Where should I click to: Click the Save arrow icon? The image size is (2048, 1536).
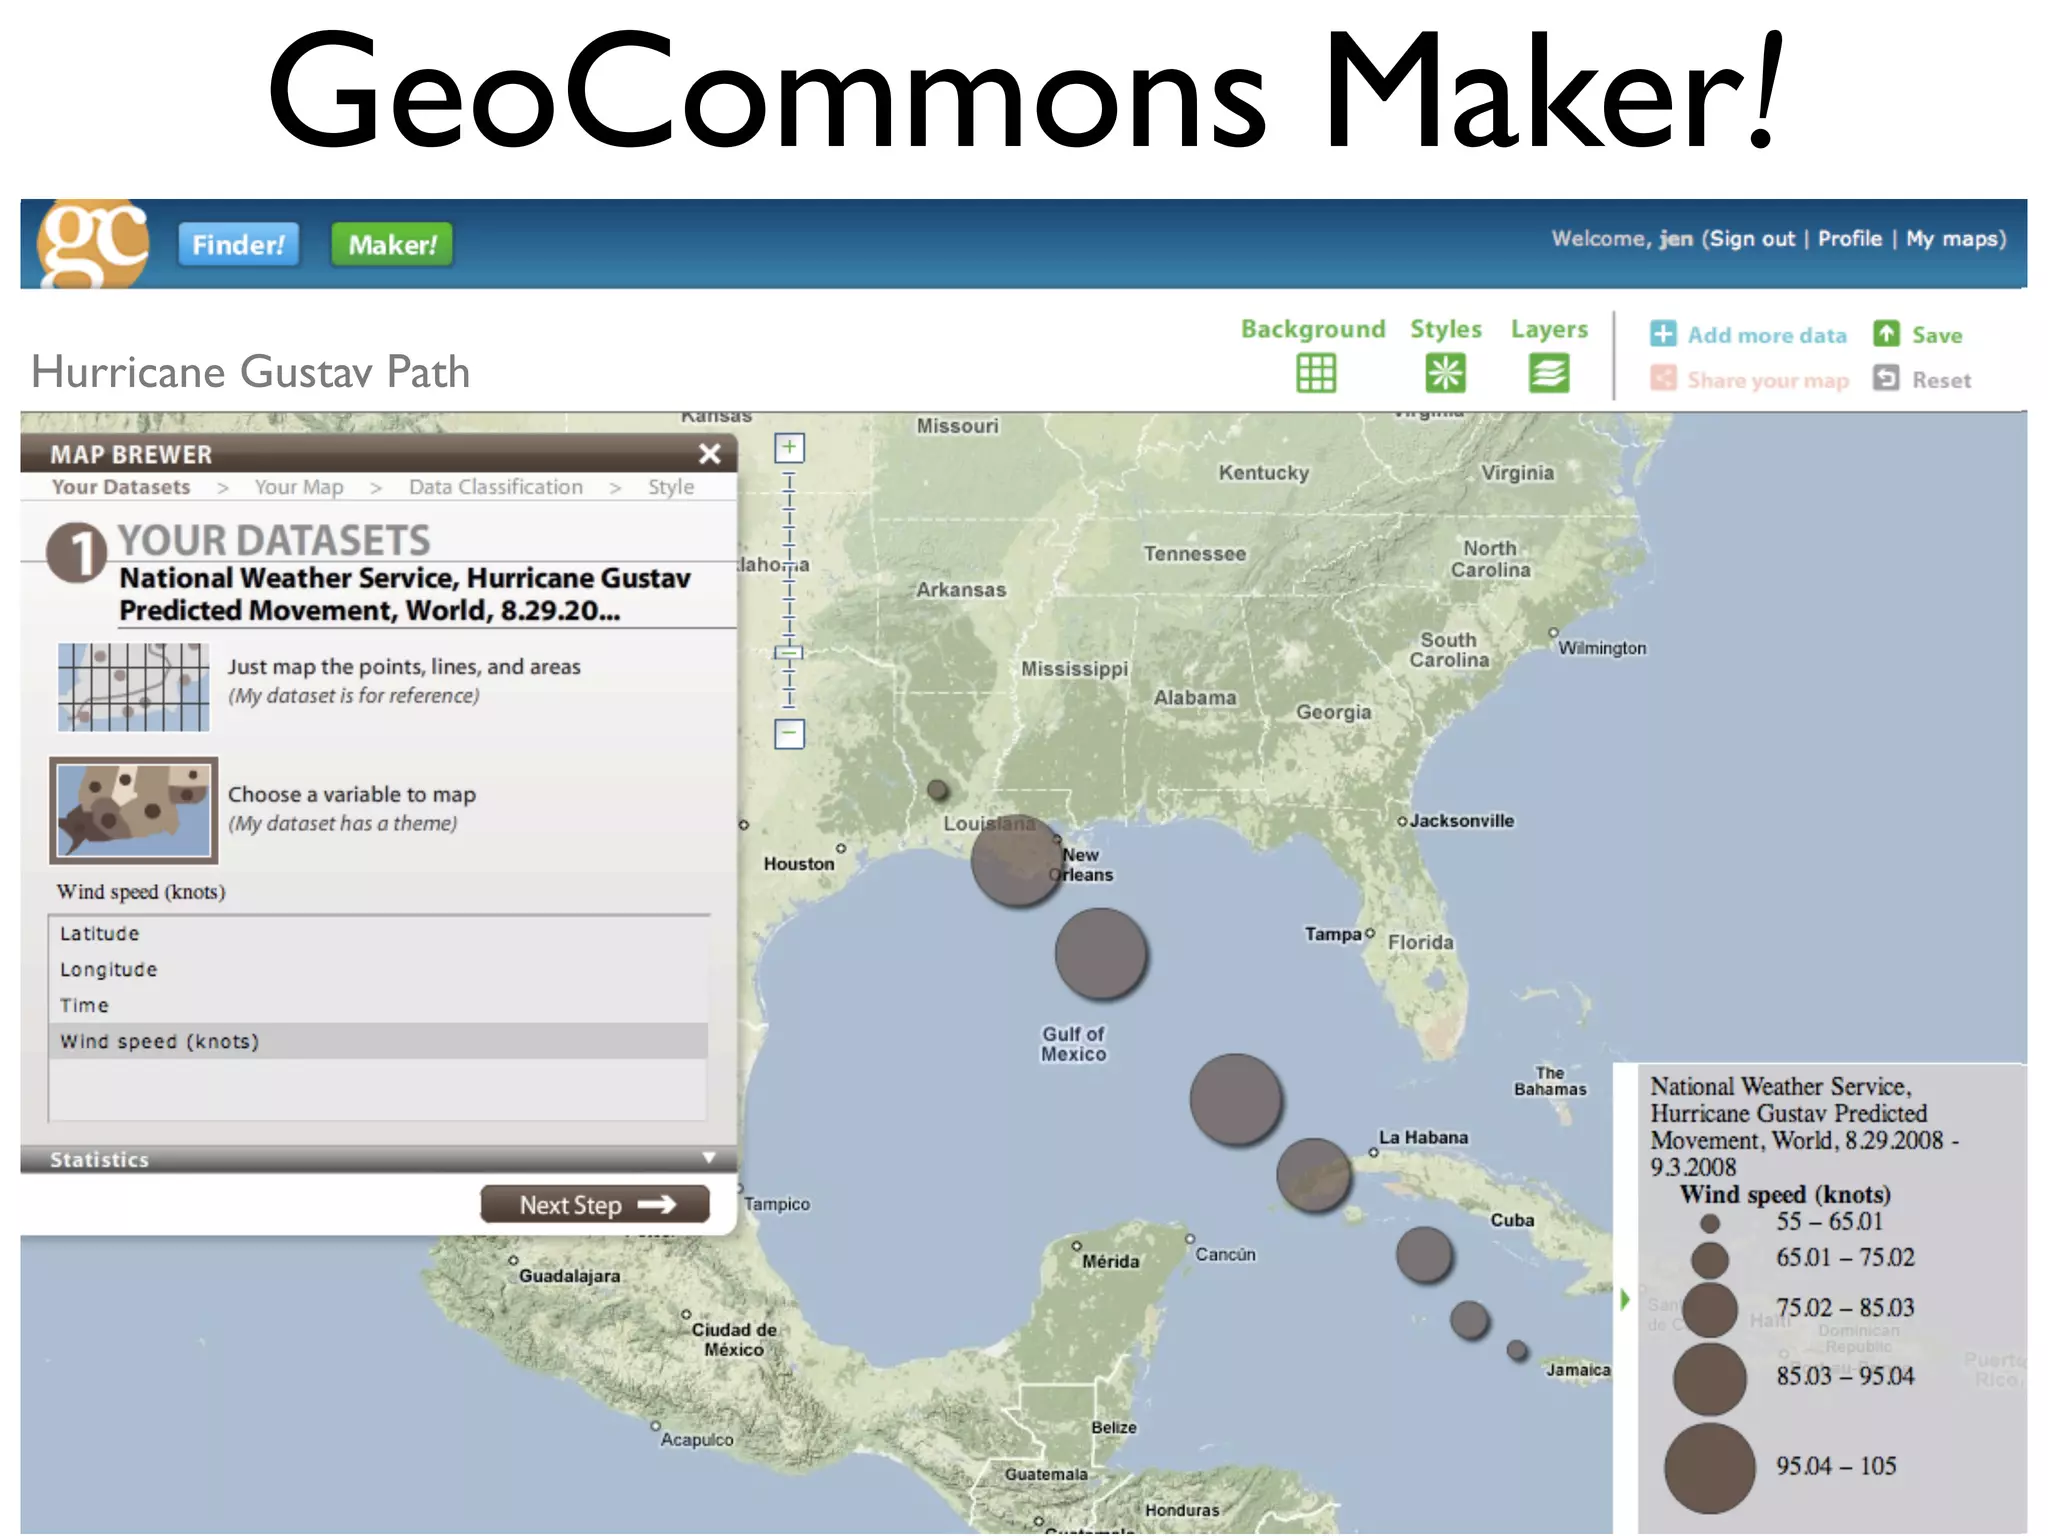(x=1886, y=334)
